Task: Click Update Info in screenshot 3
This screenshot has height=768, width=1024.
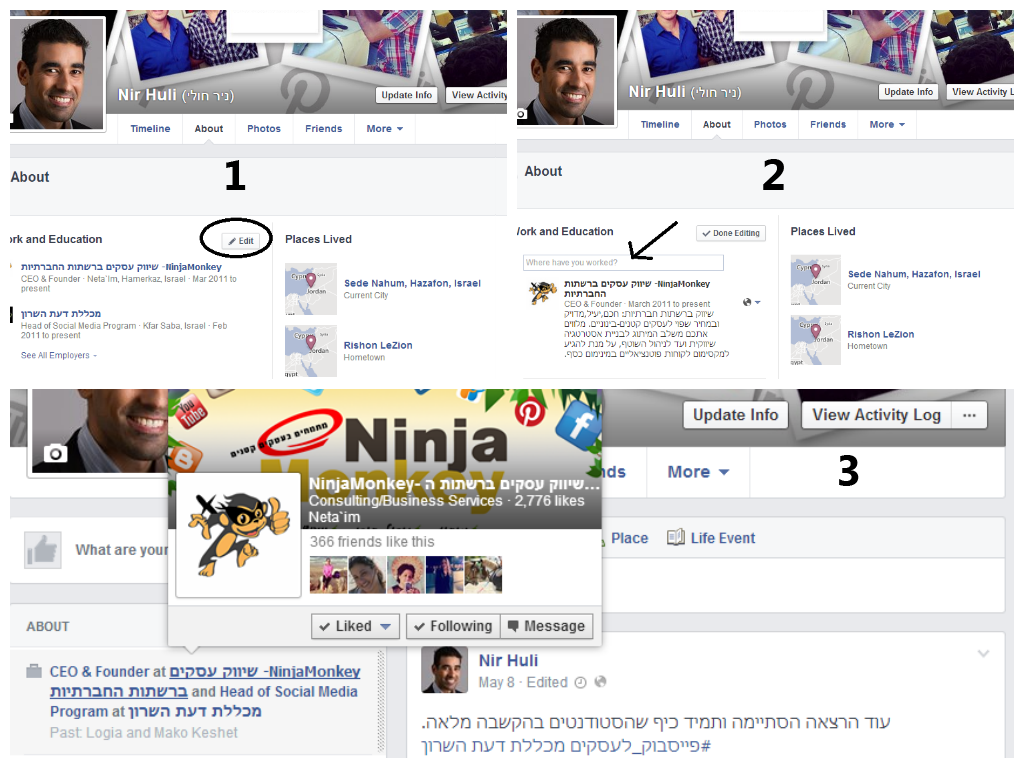Action: [x=735, y=415]
